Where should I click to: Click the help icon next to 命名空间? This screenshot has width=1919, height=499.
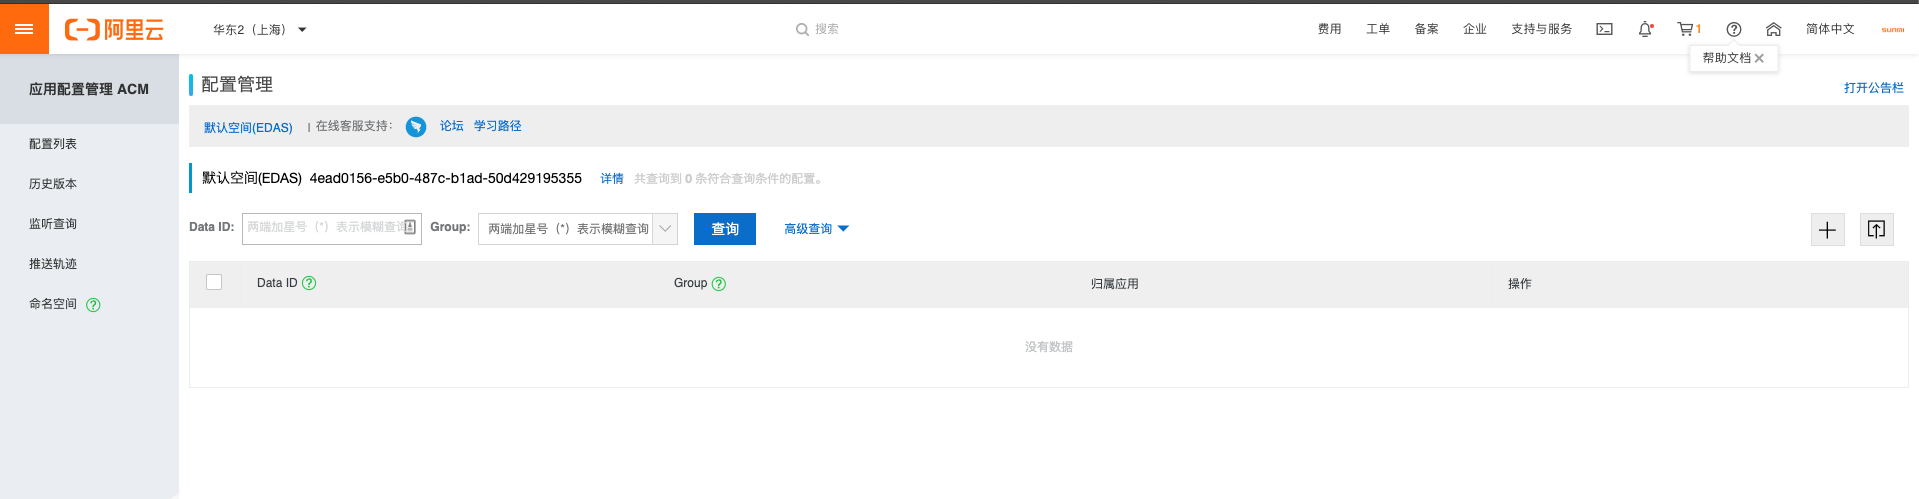[x=93, y=305]
